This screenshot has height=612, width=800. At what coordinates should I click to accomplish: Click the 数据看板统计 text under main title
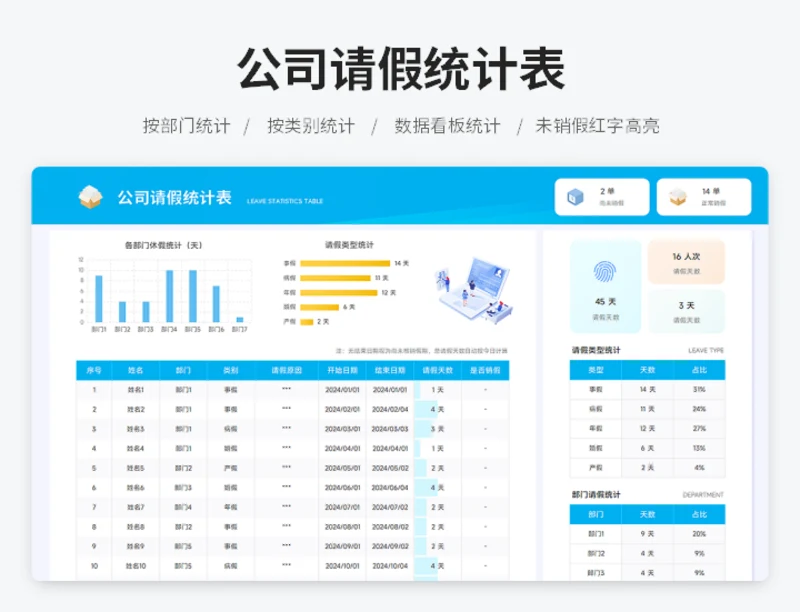(x=447, y=125)
